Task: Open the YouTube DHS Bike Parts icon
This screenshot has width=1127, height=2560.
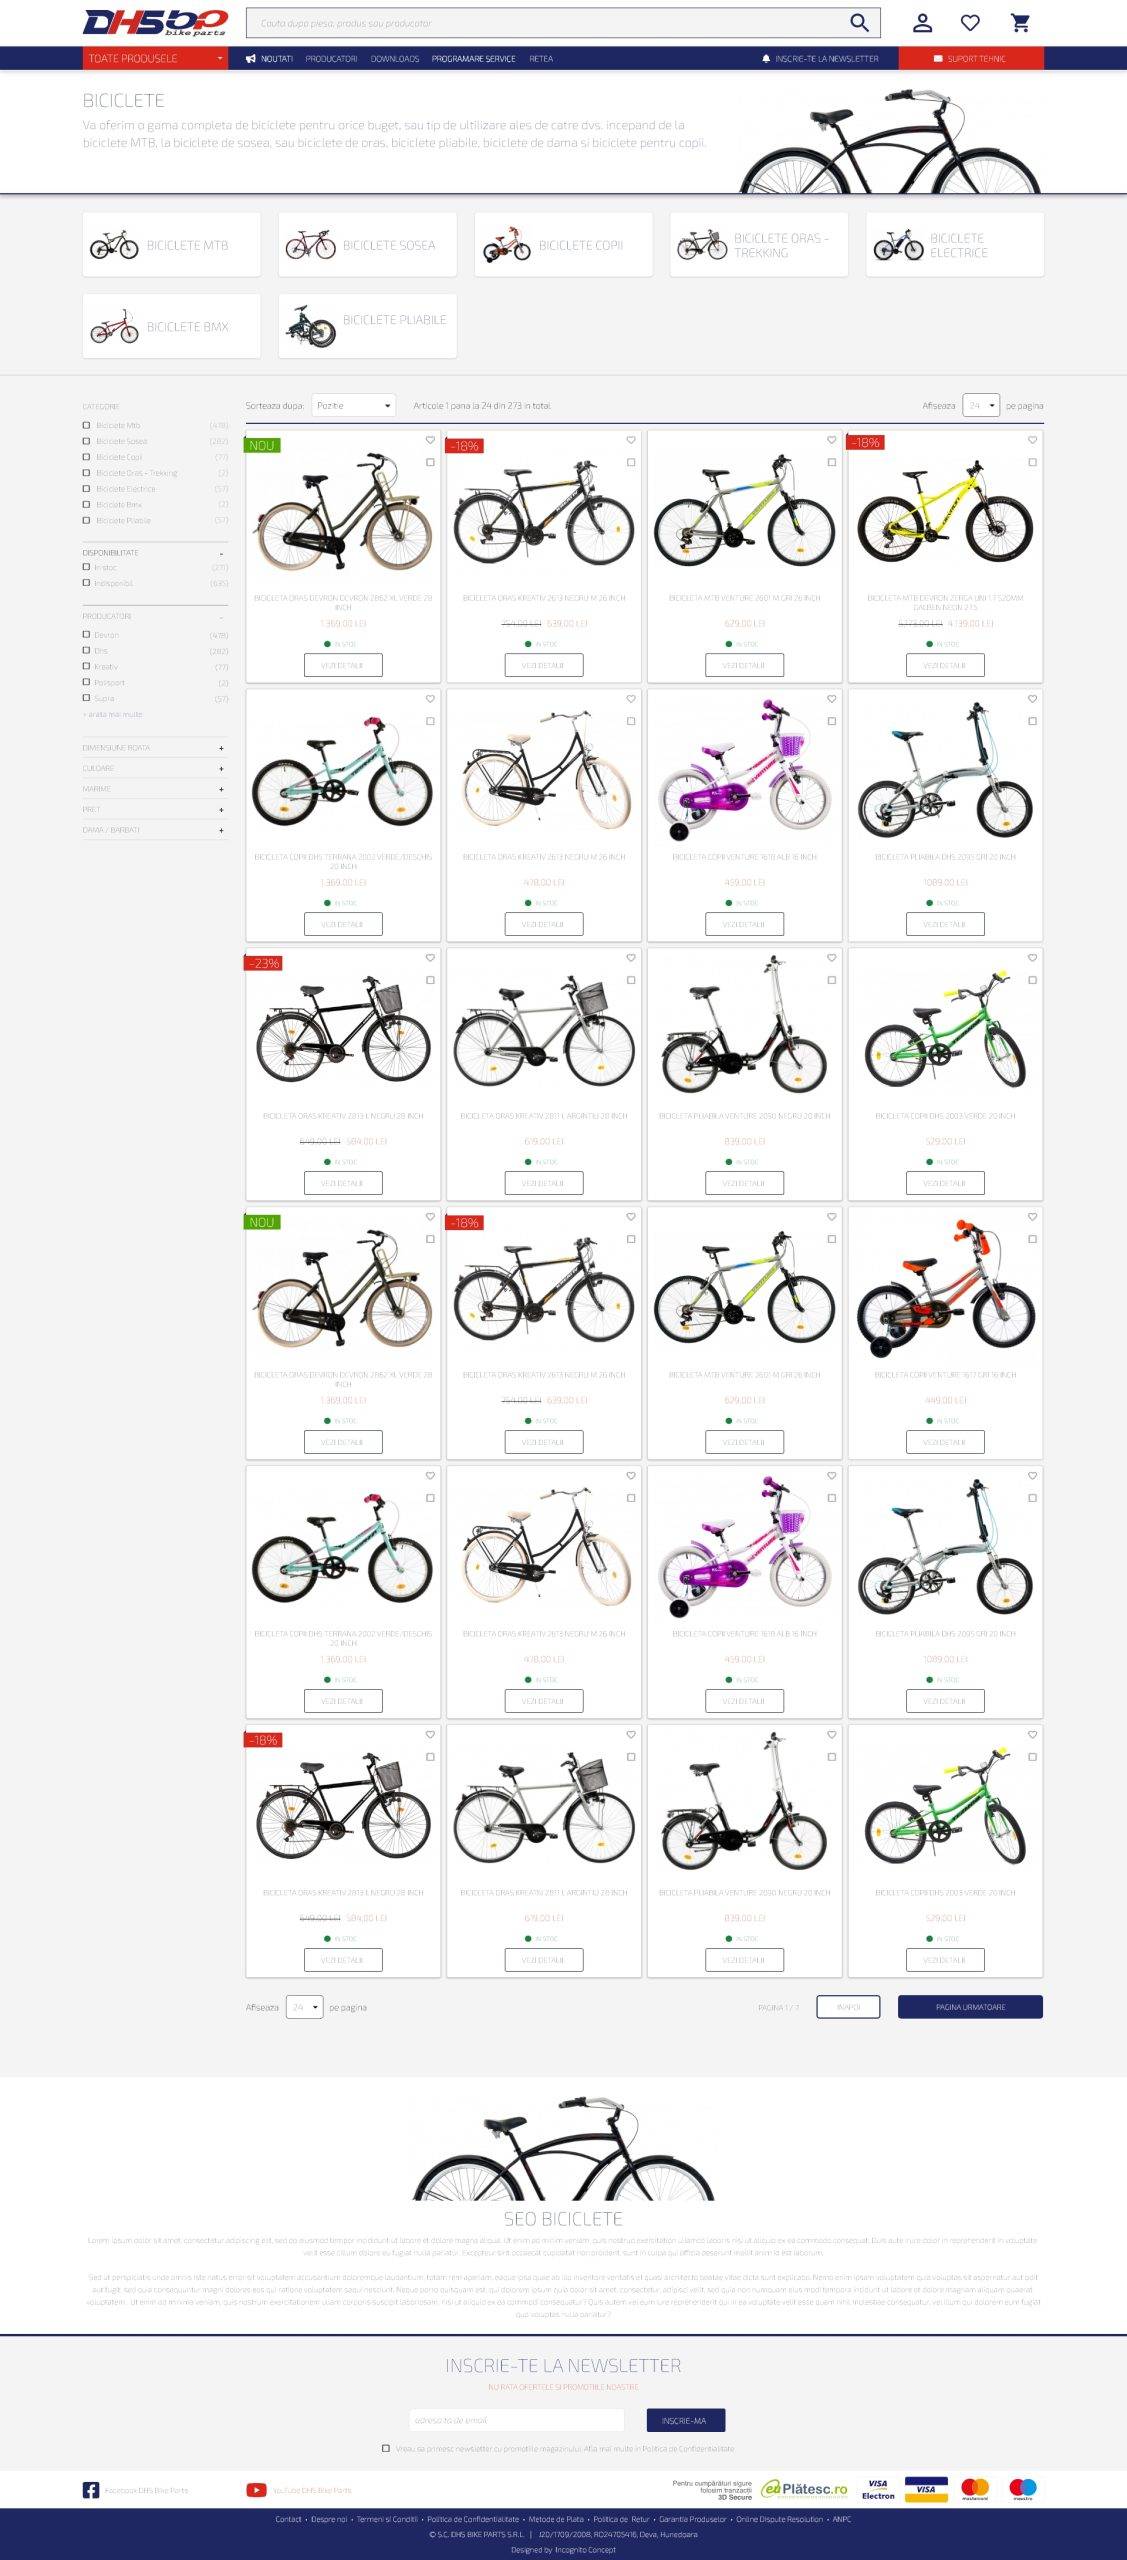Action: pos(256,2490)
